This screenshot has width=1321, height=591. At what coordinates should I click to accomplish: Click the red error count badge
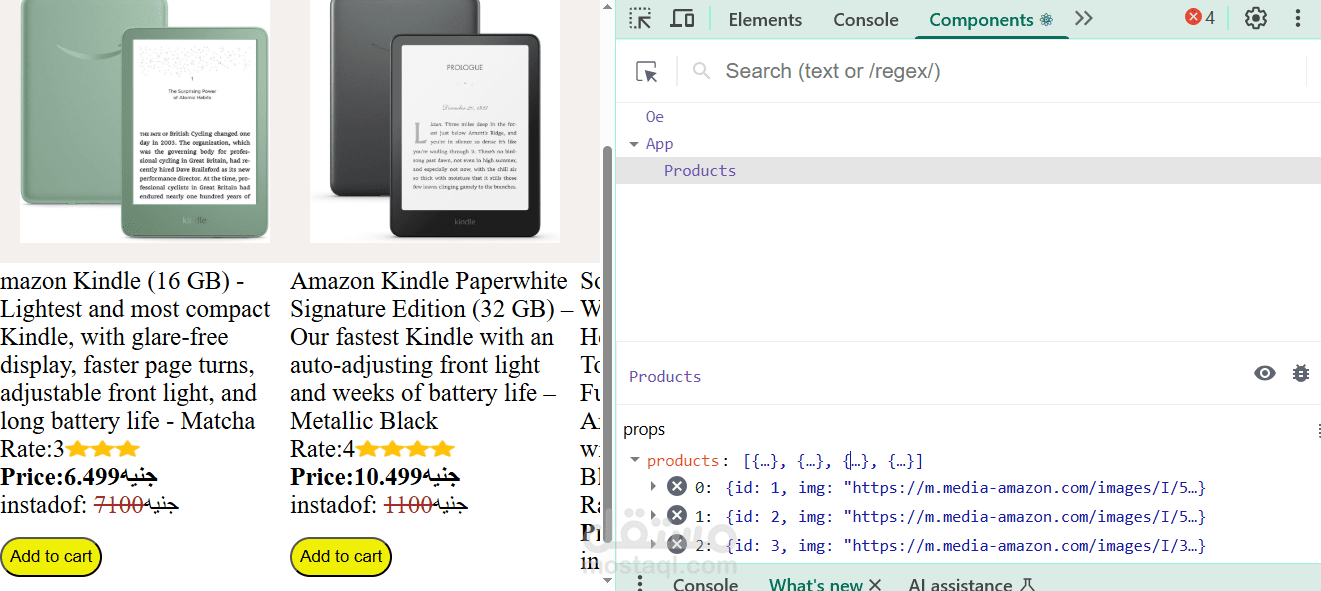point(1200,18)
